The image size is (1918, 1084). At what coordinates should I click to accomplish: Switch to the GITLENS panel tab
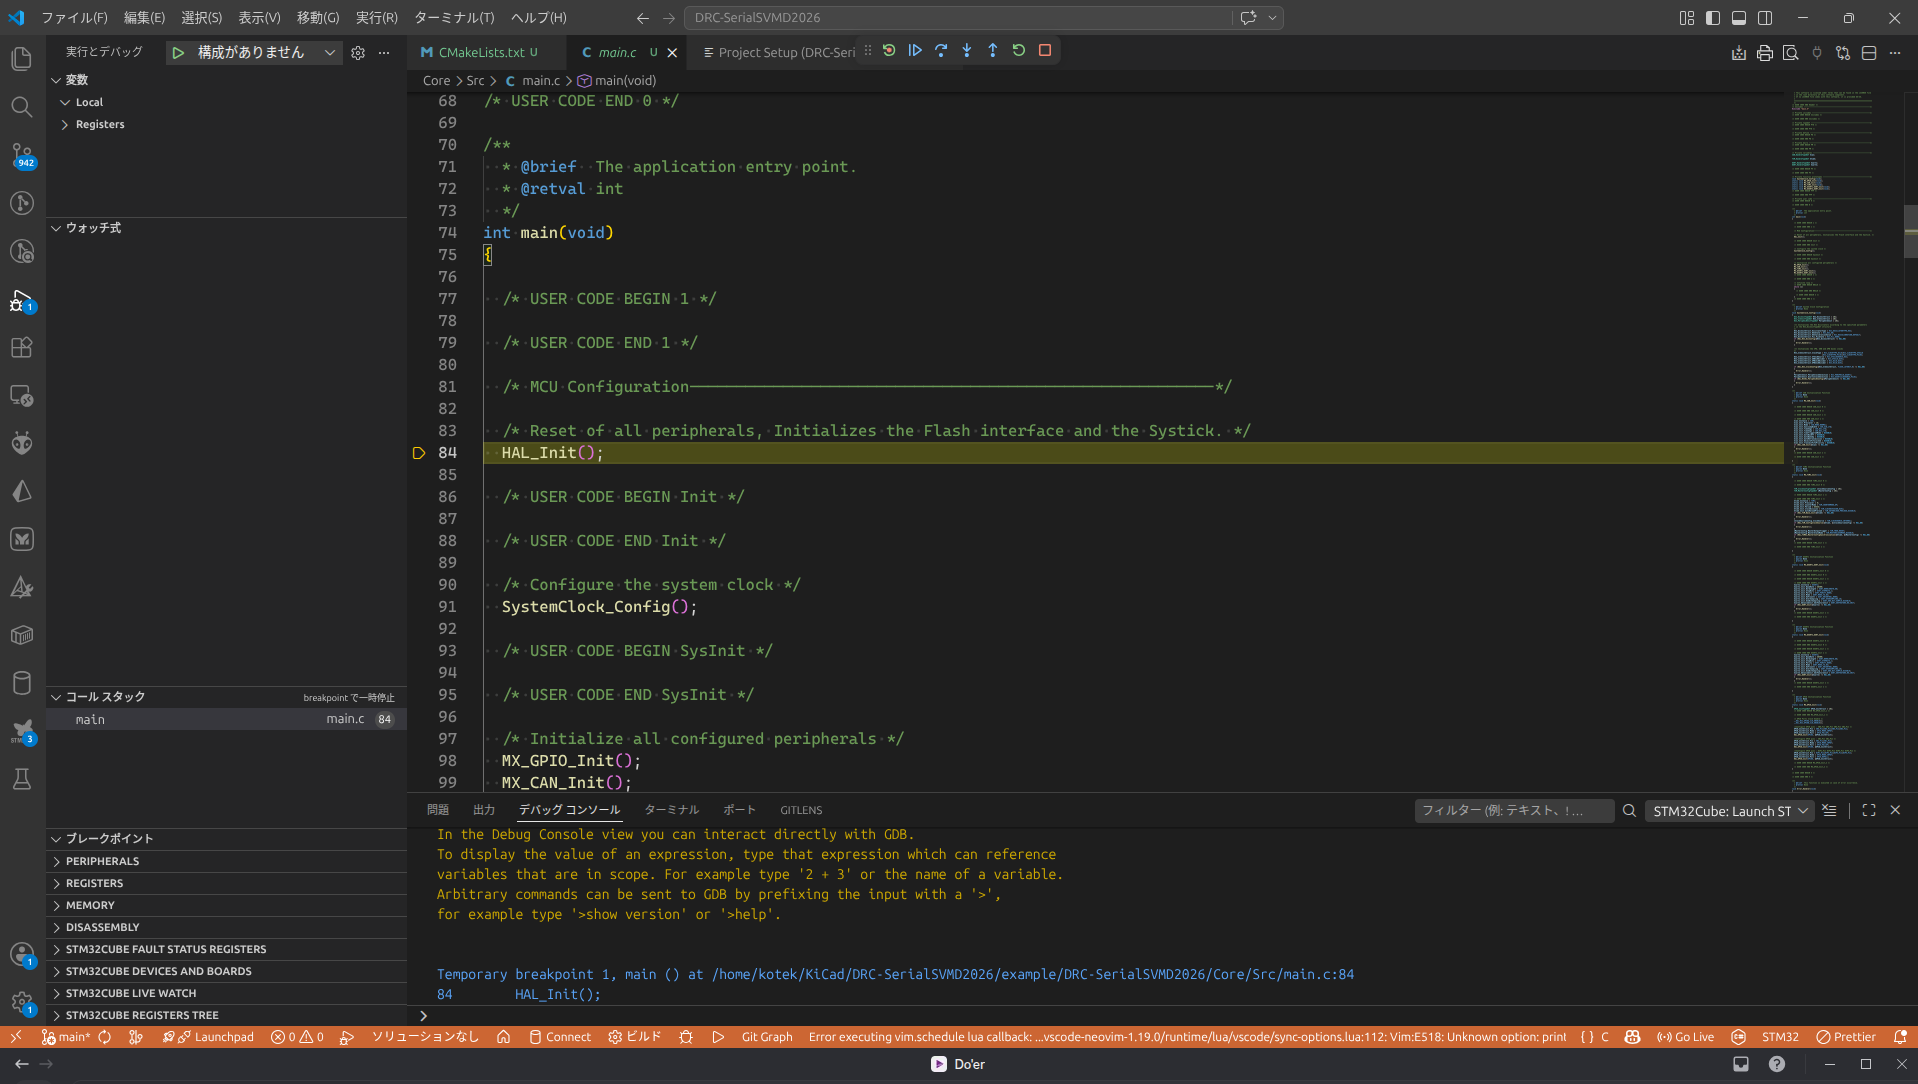(801, 810)
